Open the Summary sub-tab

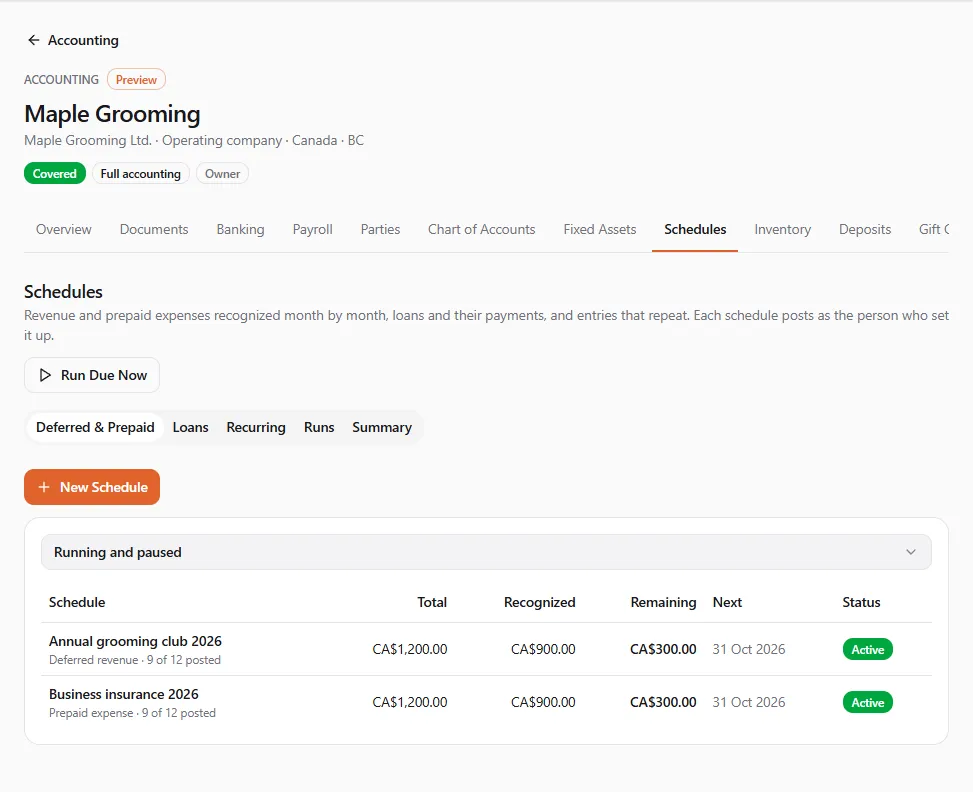pyautogui.click(x=382, y=428)
